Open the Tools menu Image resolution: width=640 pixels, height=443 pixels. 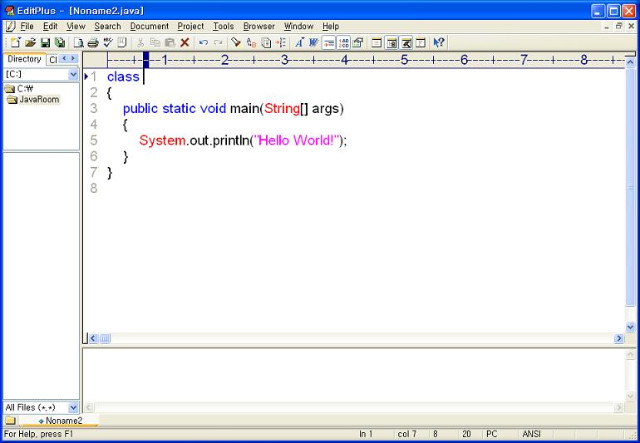(223, 26)
